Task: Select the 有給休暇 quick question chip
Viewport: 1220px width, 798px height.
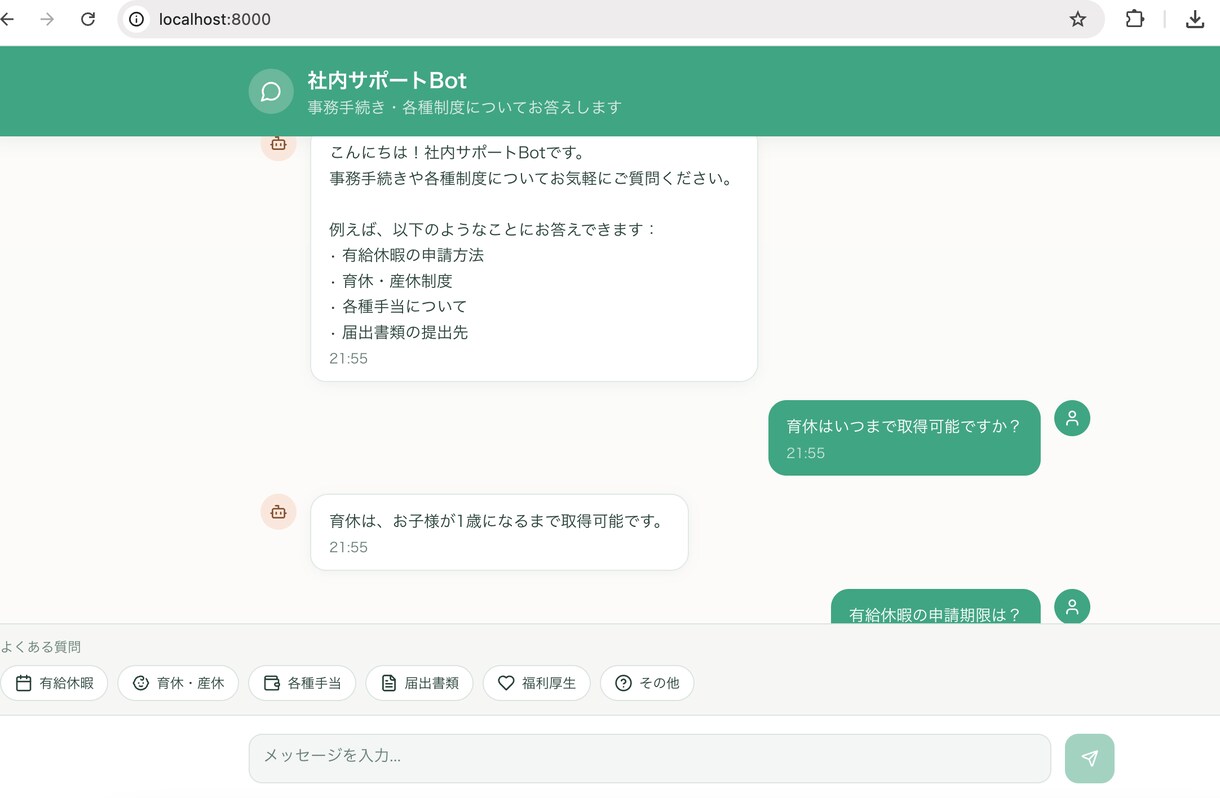Action: point(54,683)
